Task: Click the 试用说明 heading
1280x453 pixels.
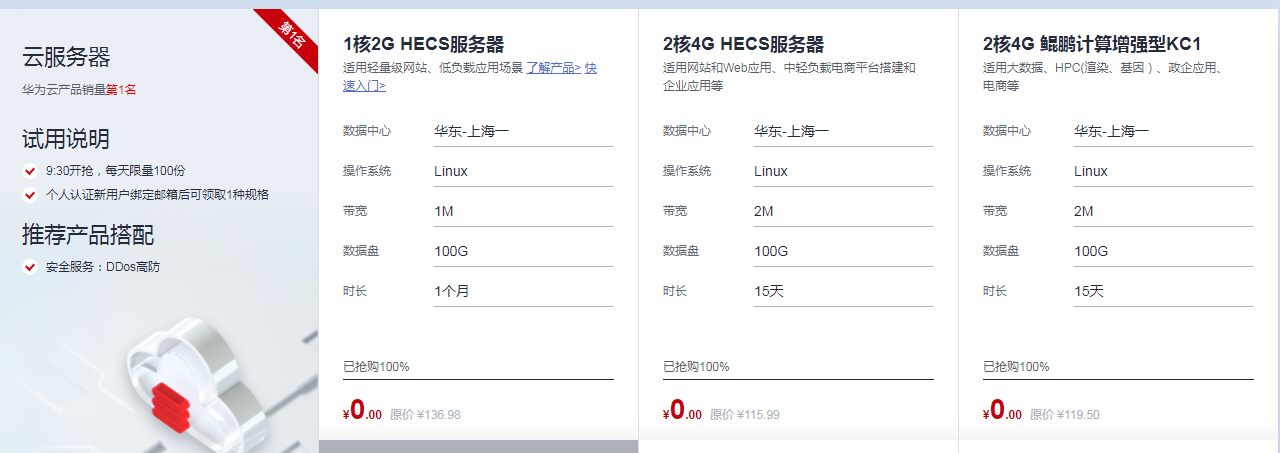Action: [x=66, y=139]
